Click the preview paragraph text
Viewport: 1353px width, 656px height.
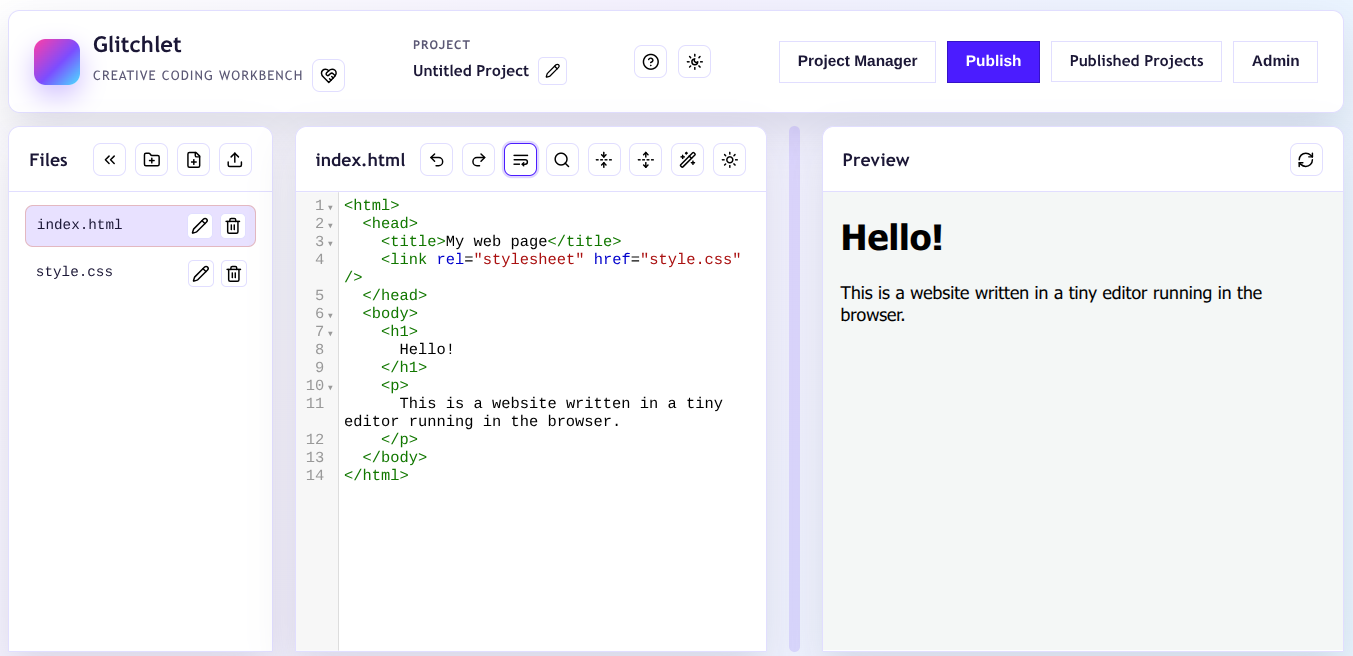(1051, 304)
